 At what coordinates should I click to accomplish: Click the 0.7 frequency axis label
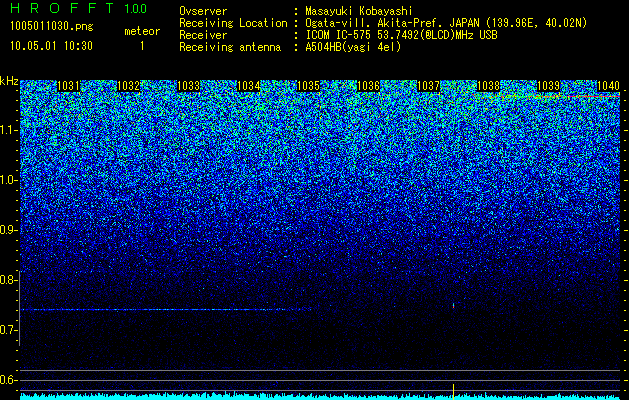point(9,330)
